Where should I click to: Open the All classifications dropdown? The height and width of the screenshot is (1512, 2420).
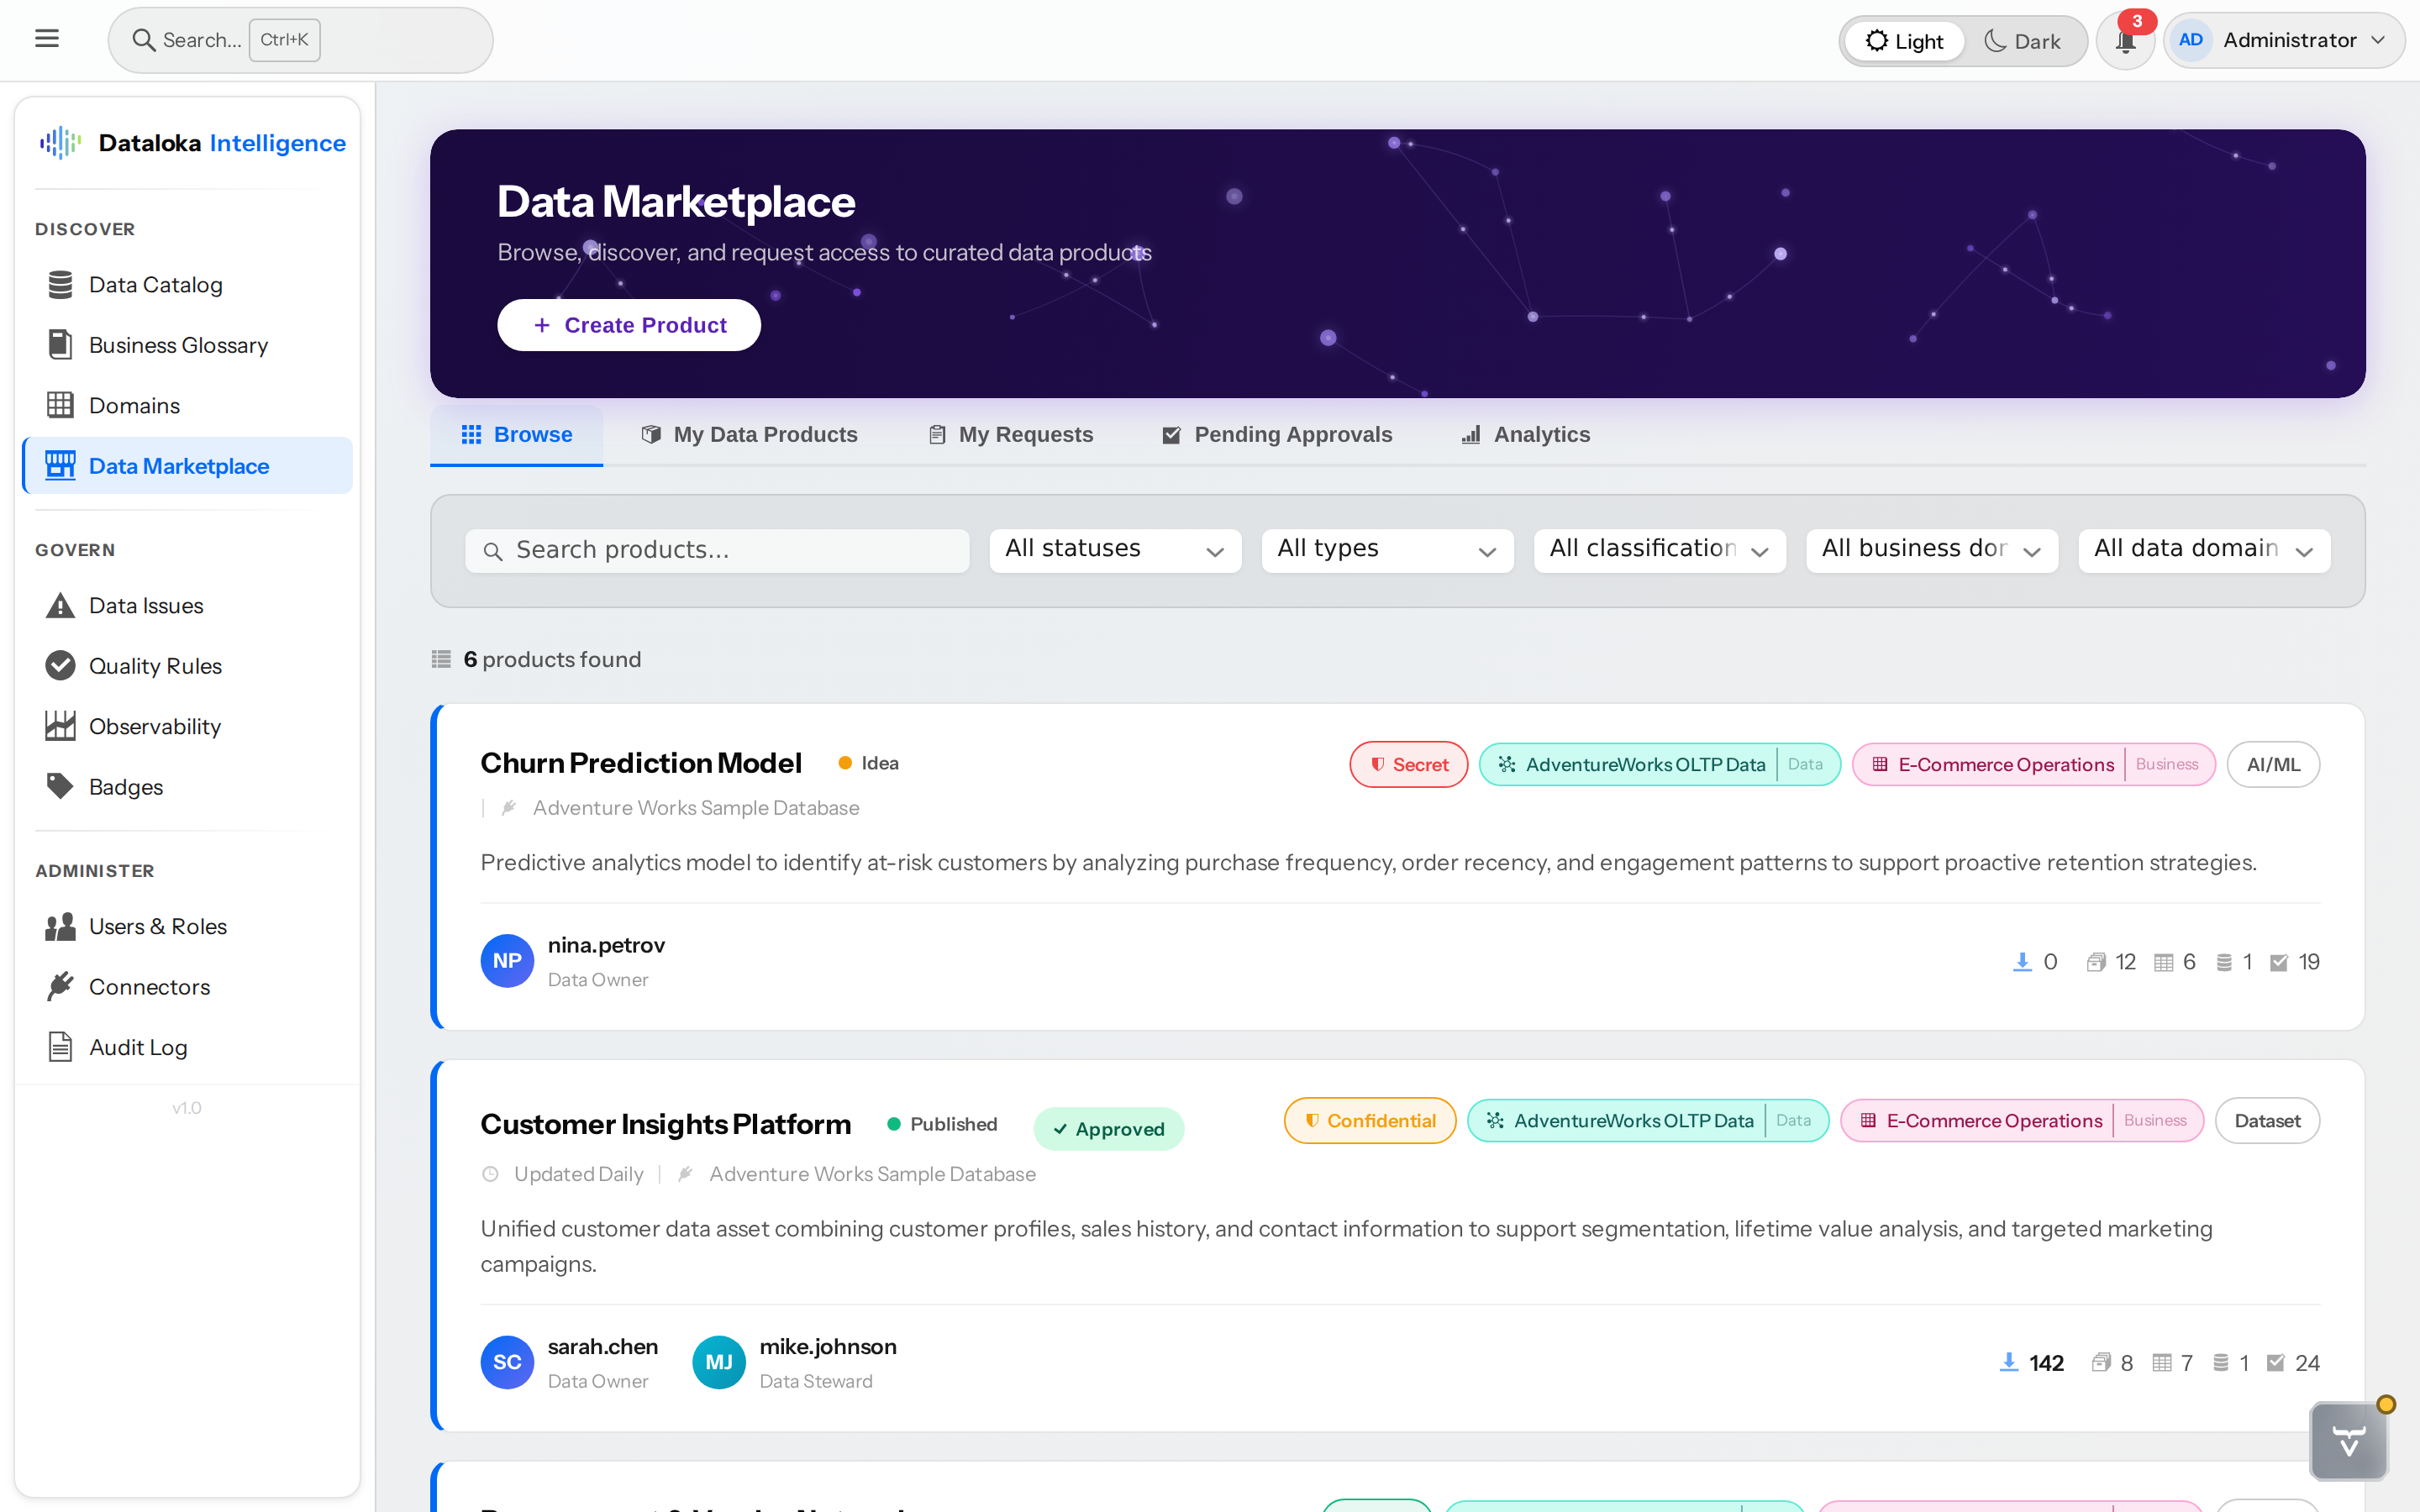tap(1659, 549)
